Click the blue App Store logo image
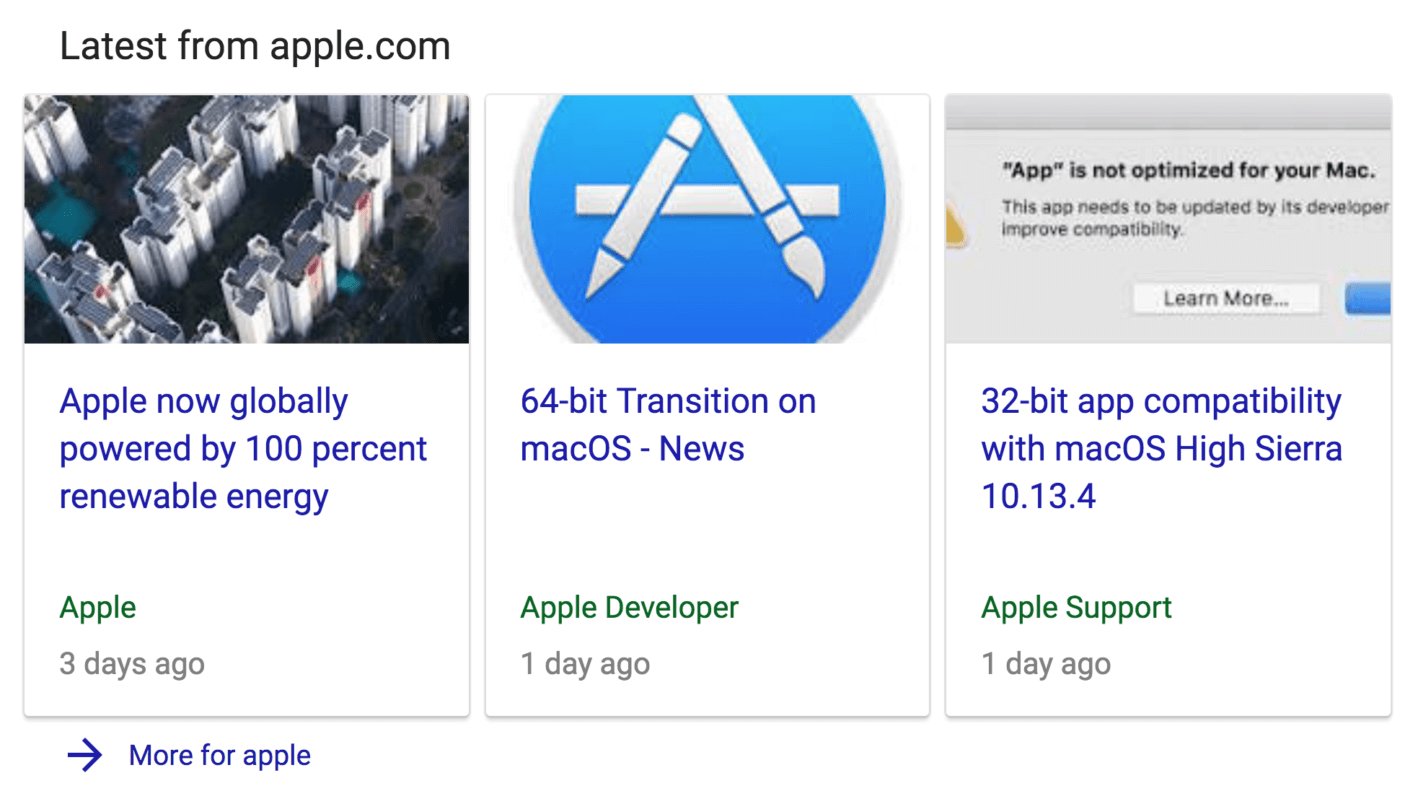Screen dimensions: 1418x791 click(x=707, y=219)
